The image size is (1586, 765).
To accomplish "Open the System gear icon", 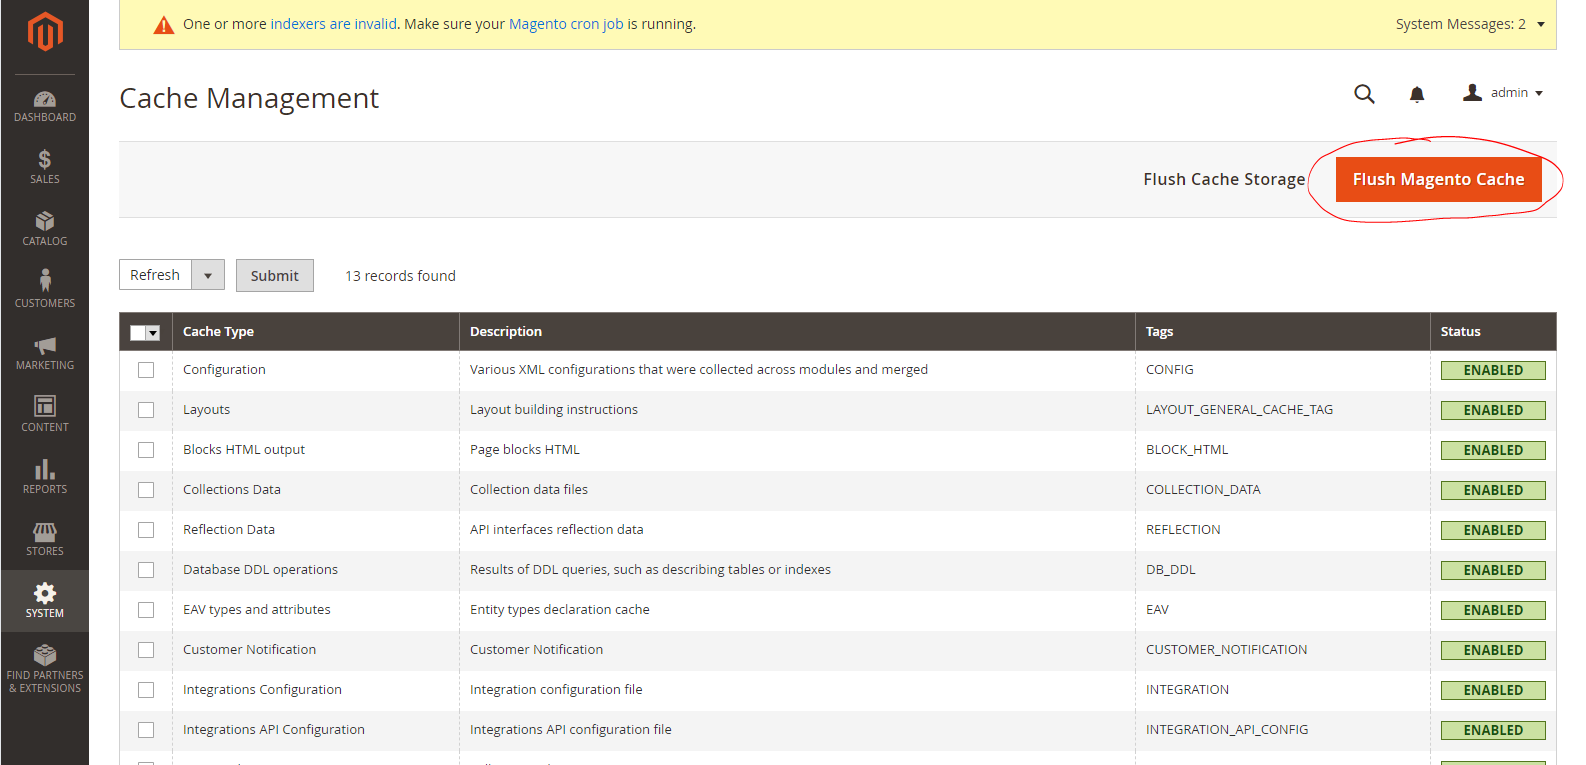I will (45, 593).
